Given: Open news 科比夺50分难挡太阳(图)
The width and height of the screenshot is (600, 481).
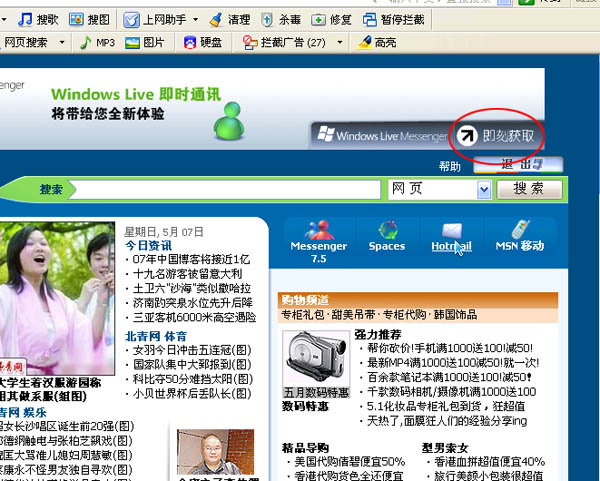Looking at the screenshot, I should [193, 379].
